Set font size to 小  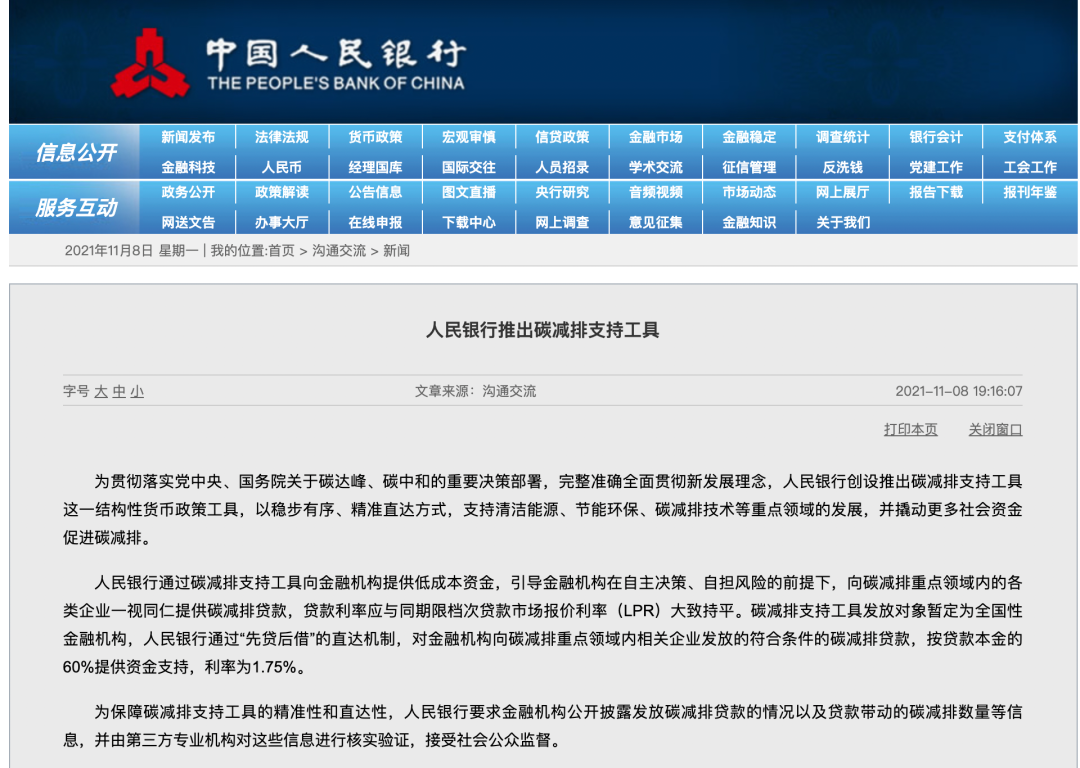[137, 391]
